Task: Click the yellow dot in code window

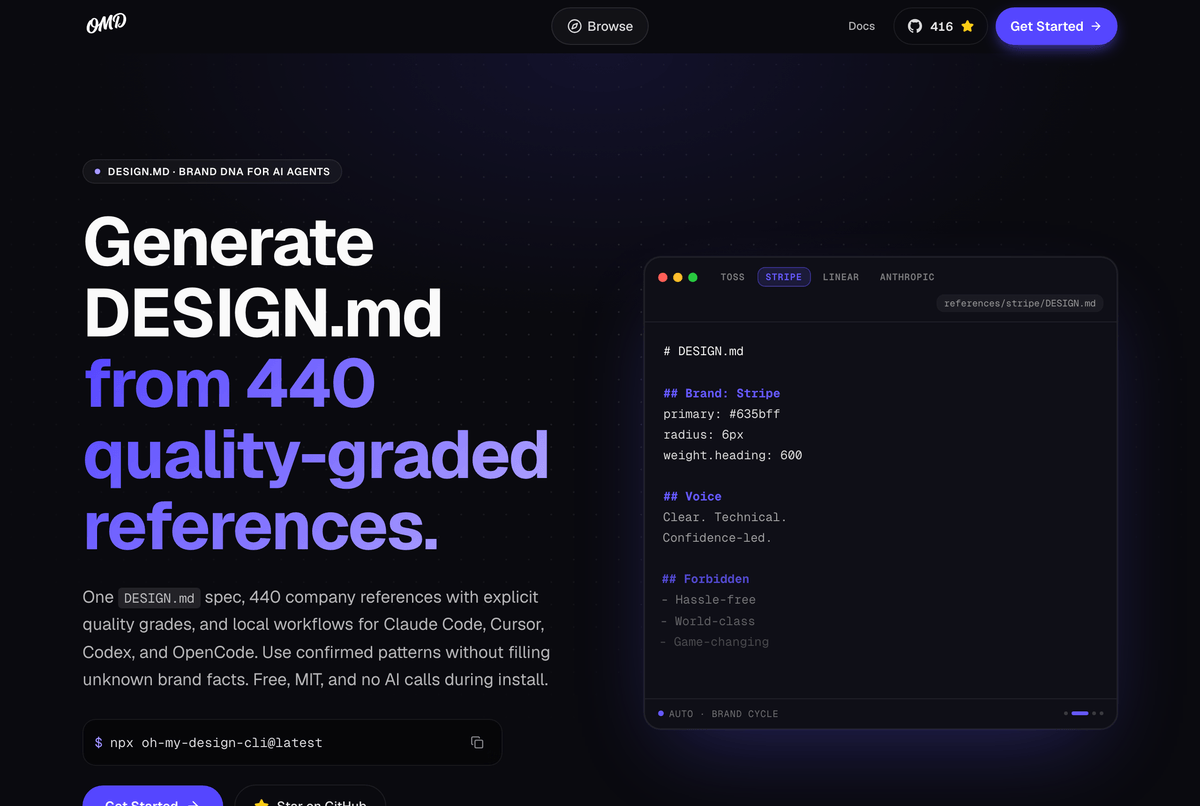Action: pyautogui.click(x=678, y=277)
